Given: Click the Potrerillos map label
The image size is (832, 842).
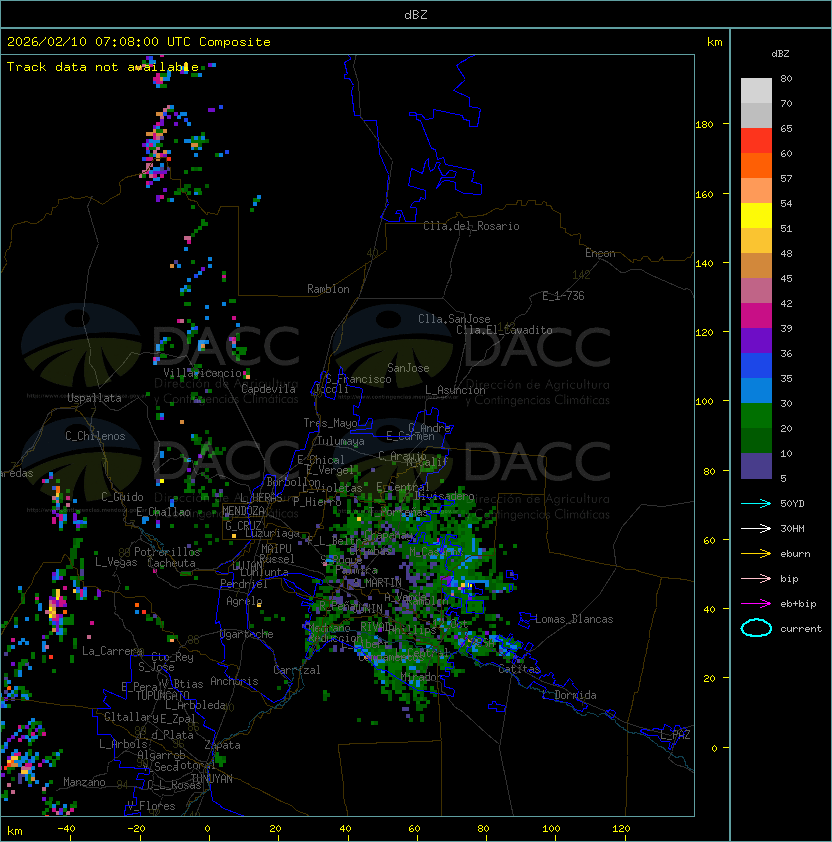Looking at the screenshot, I should (167, 551).
